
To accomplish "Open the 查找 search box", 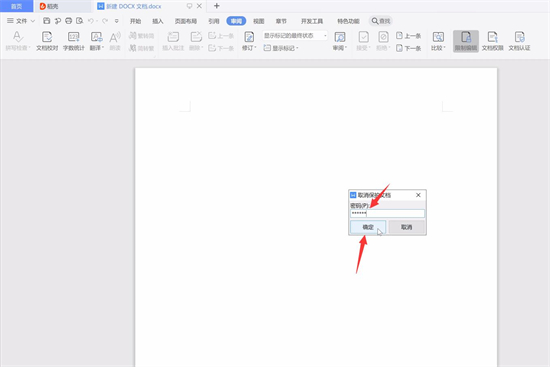I will (381, 21).
